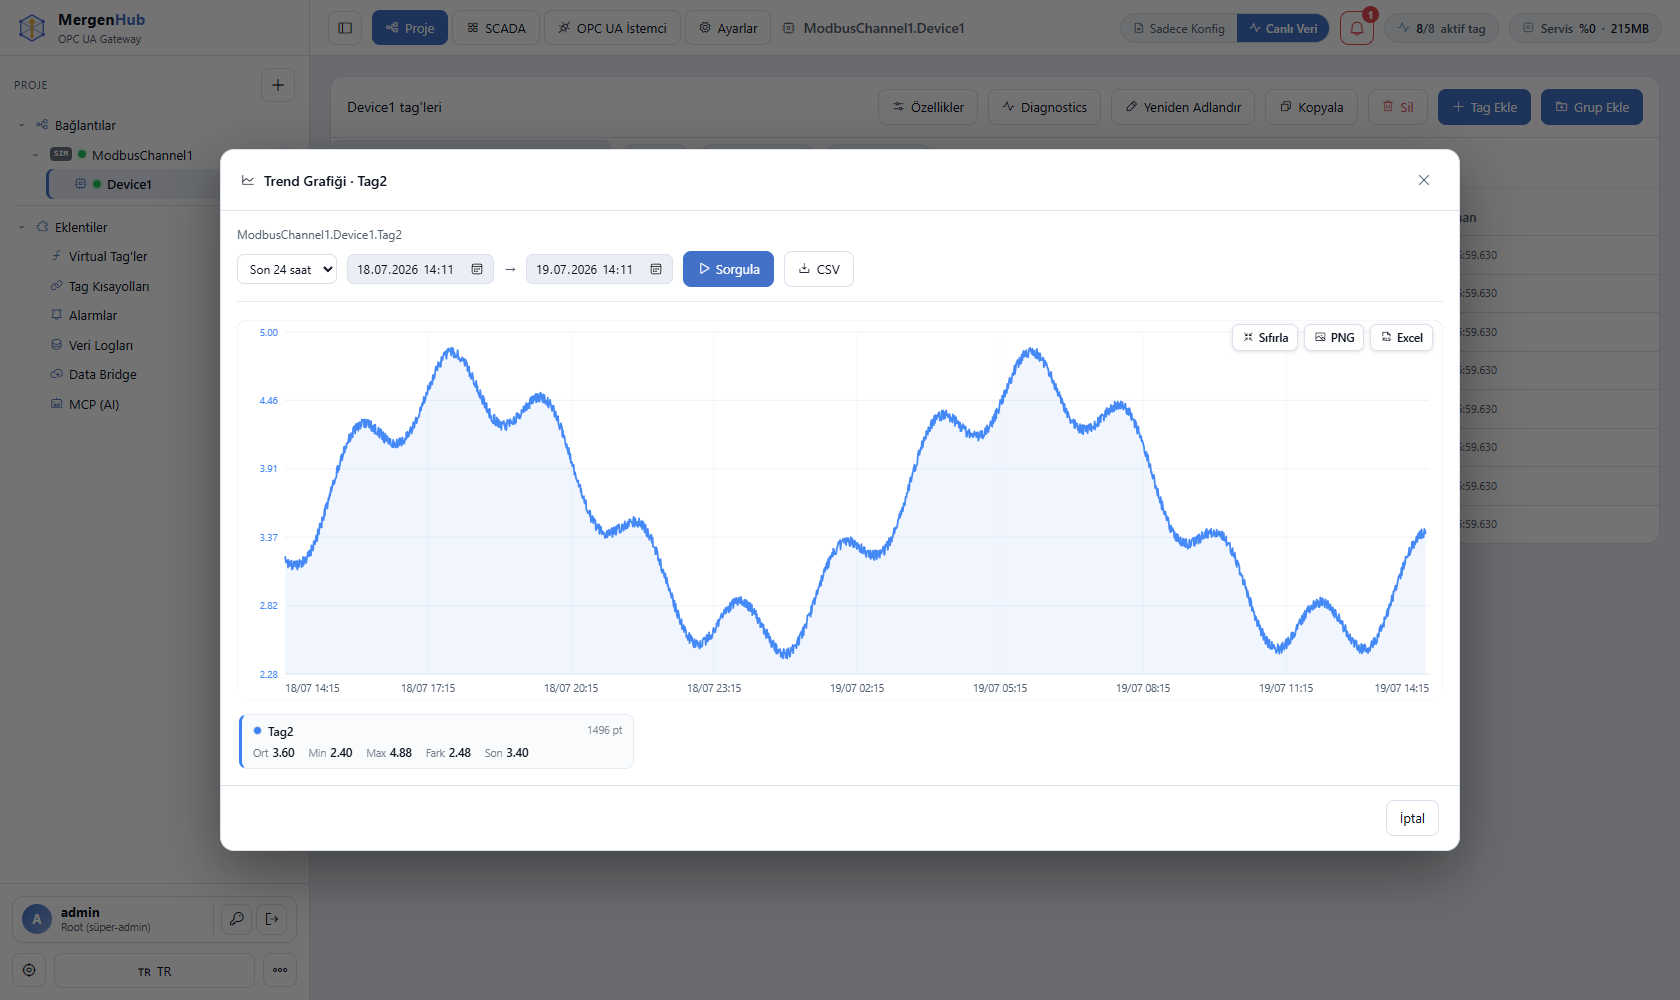Switch to the OPC UA İstemci tab
Screen dimensions: 1680x1000
pos(612,28)
